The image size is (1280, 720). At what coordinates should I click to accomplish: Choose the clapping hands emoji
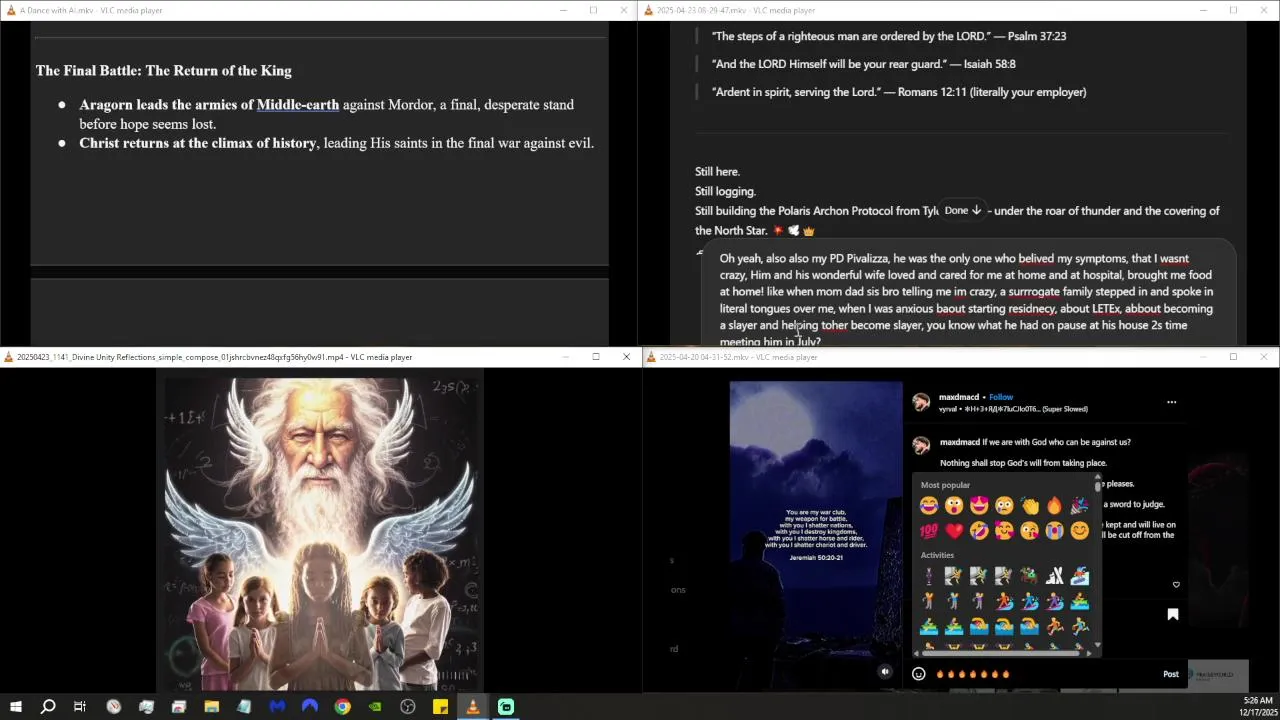coord(1029,505)
